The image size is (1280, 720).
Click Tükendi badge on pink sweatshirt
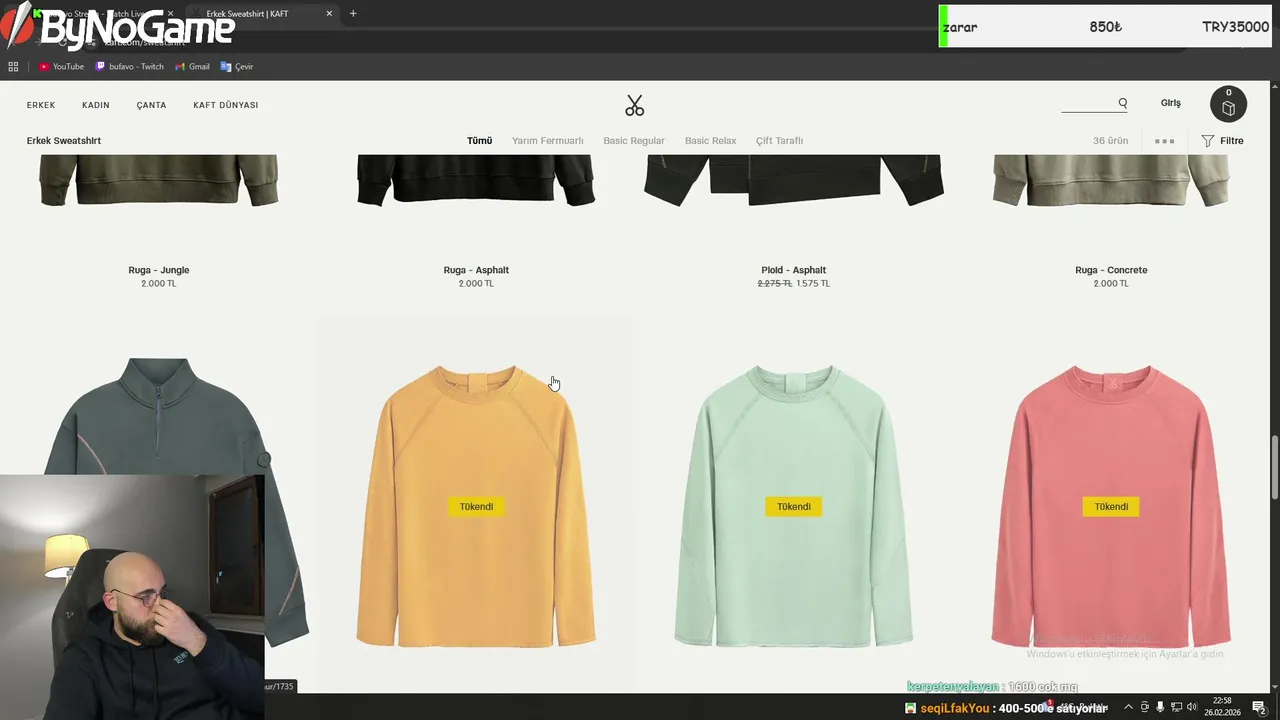point(1111,507)
